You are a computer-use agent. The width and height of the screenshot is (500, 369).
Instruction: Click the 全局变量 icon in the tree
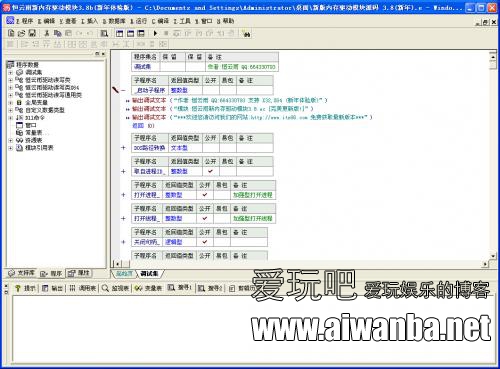pyautogui.click(x=20, y=102)
